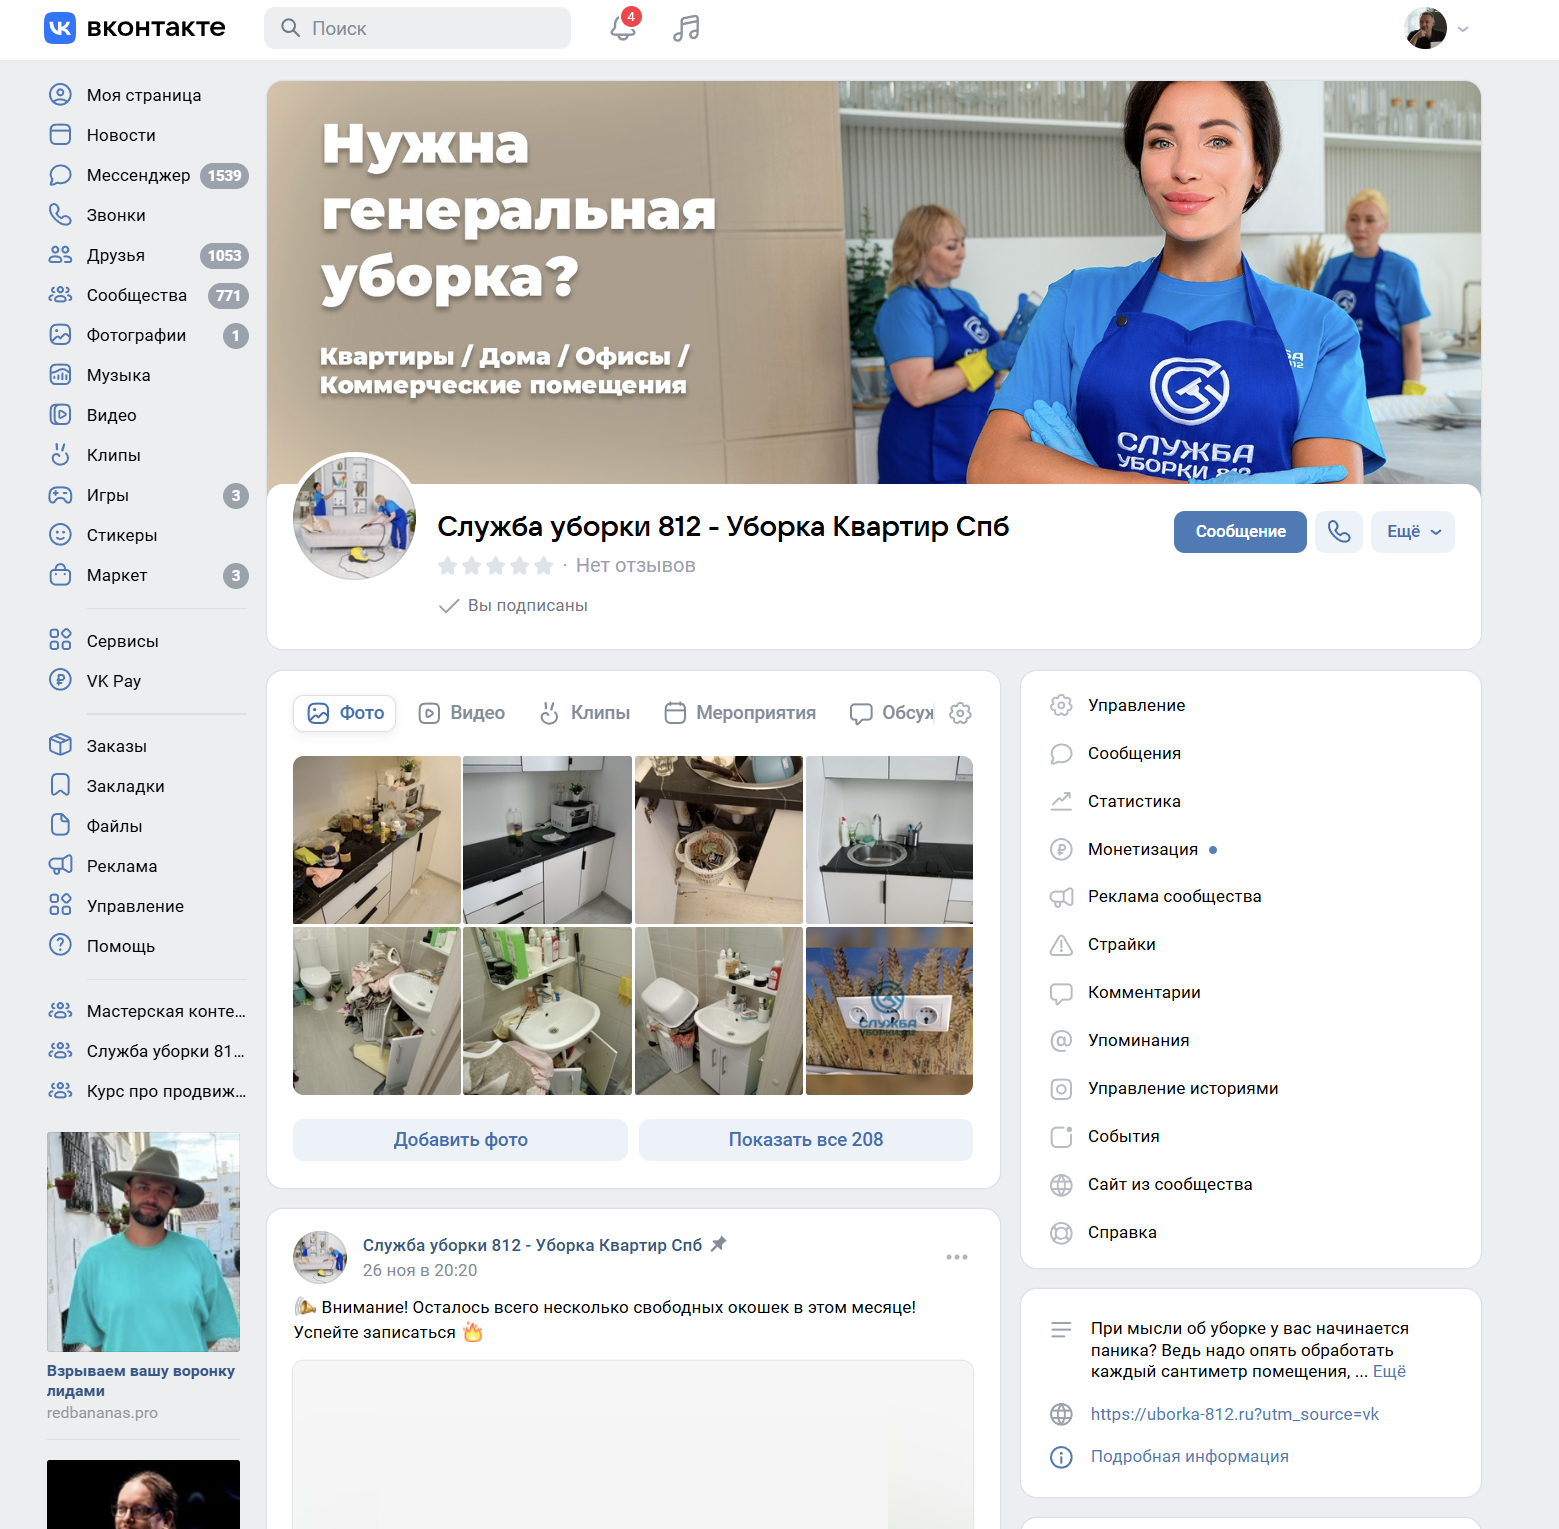Open the pinned post author name link

click(532, 1245)
